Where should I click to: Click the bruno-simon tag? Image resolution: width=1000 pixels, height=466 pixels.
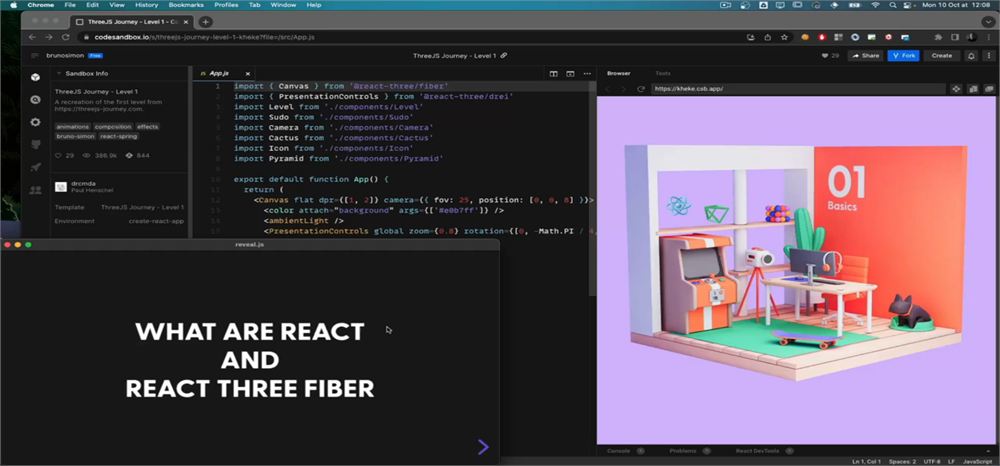75,136
